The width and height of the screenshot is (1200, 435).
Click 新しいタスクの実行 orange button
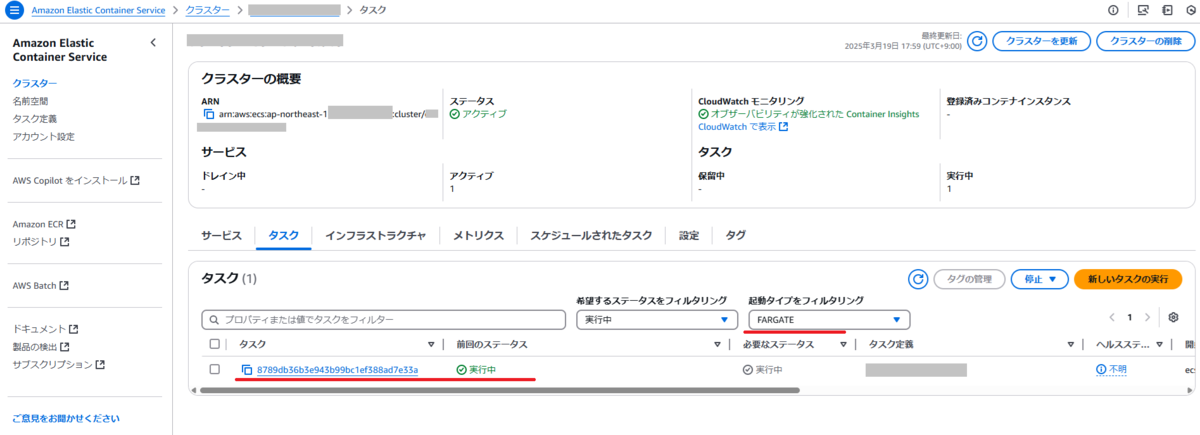(1127, 279)
